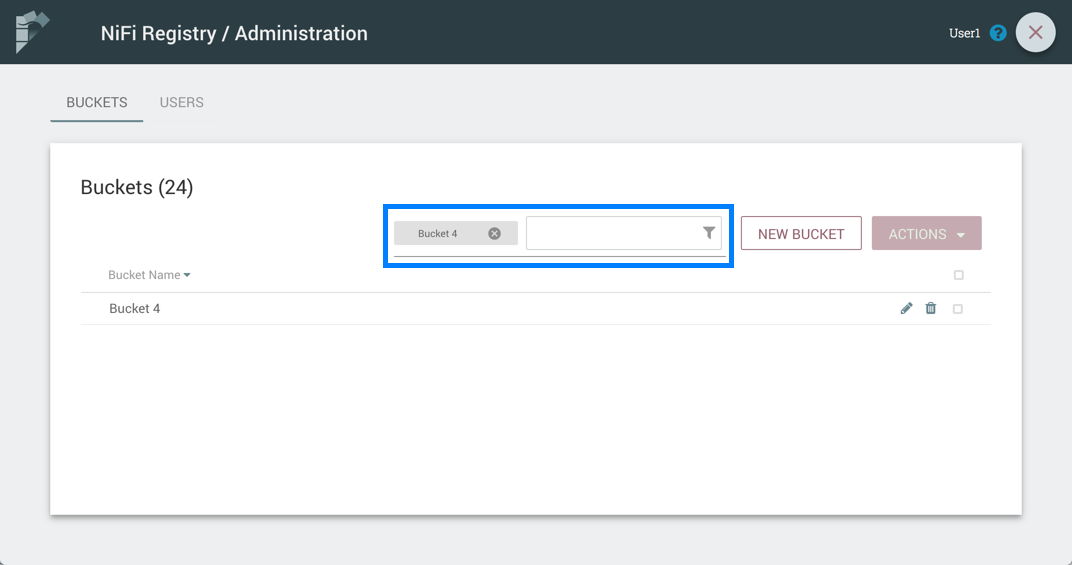Click the User1 account name

point(964,33)
